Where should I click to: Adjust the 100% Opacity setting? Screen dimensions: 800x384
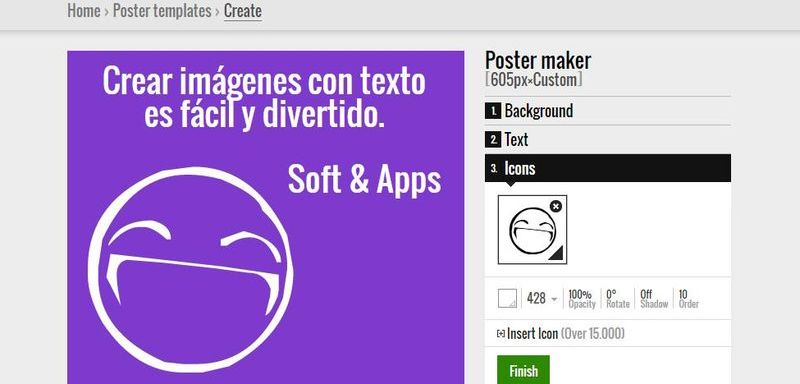(x=582, y=298)
